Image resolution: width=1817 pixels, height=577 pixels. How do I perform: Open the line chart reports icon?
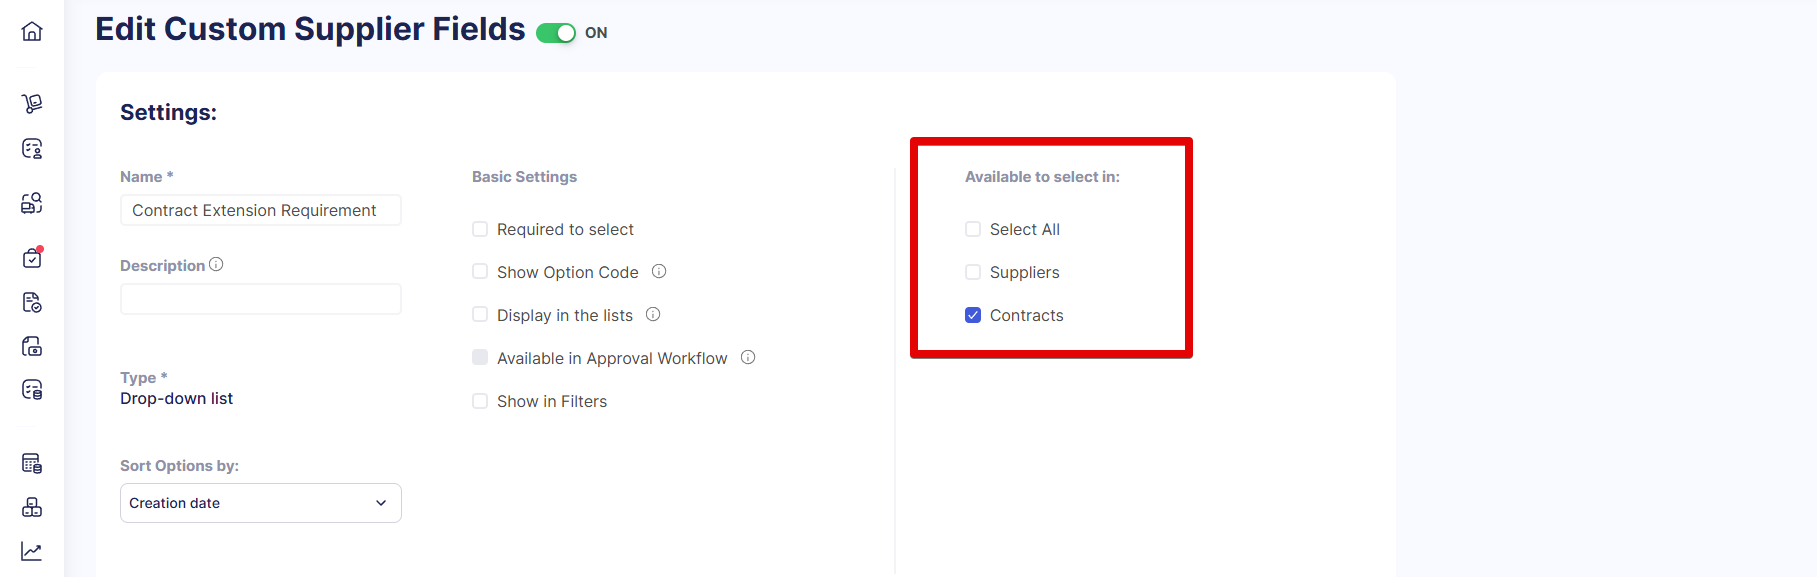(x=32, y=551)
